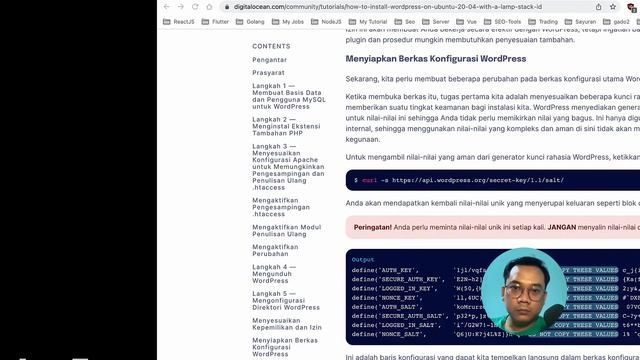Open the My Jobs bookmark folder
640x360 pixels.
(x=288, y=22)
